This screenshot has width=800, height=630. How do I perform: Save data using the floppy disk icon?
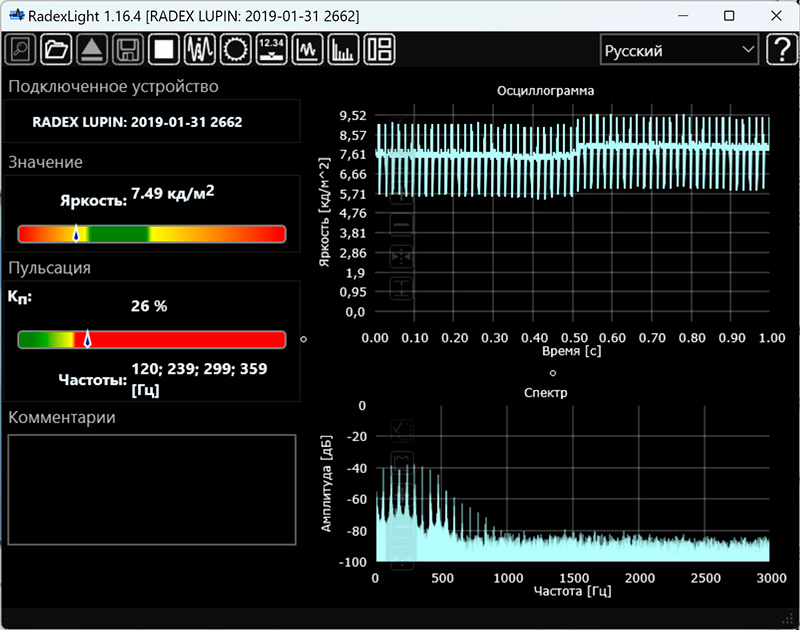pyautogui.click(x=127, y=49)
